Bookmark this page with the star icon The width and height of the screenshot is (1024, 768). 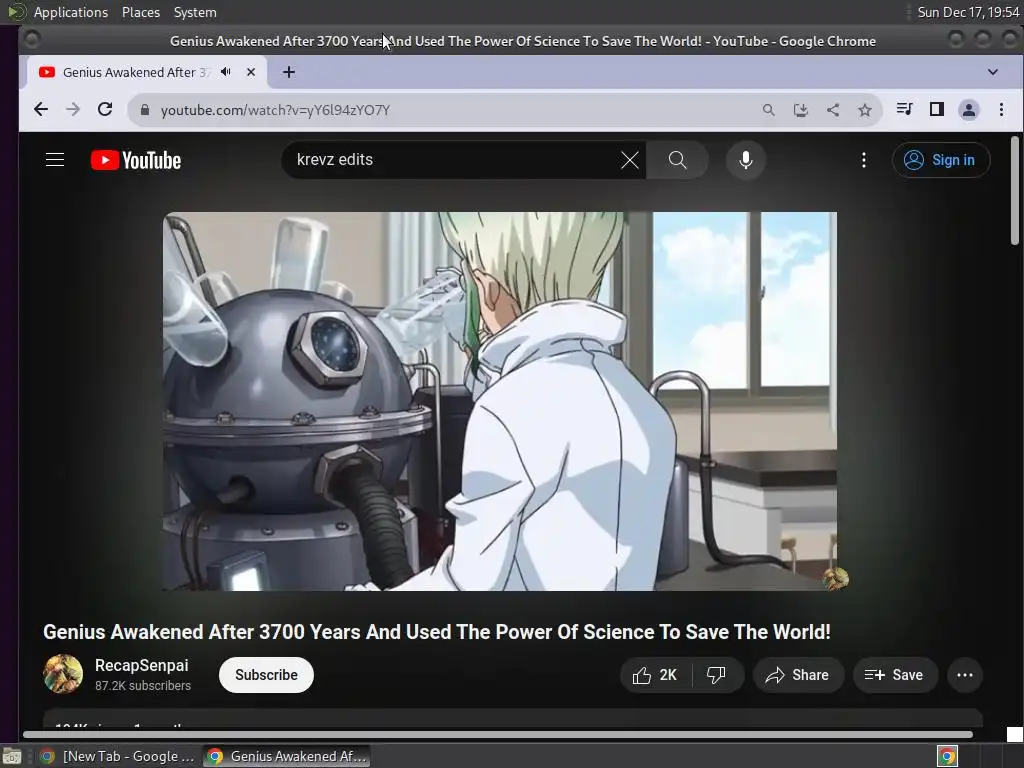click(865, 110)
